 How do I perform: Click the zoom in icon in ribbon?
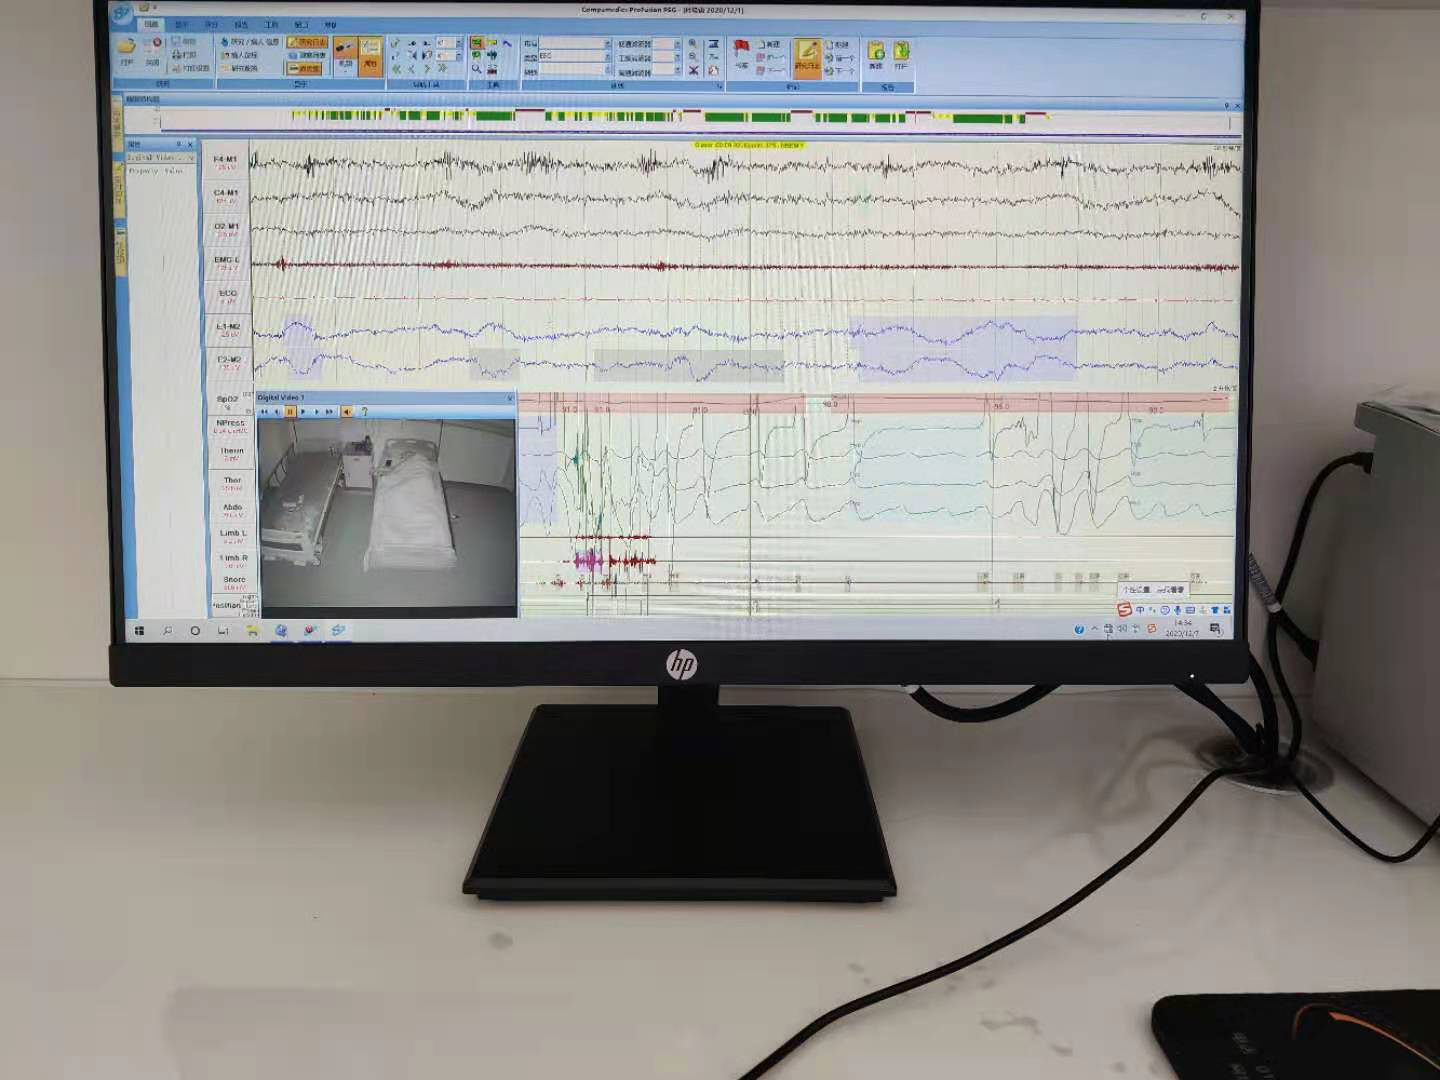[x=693, y=44]
